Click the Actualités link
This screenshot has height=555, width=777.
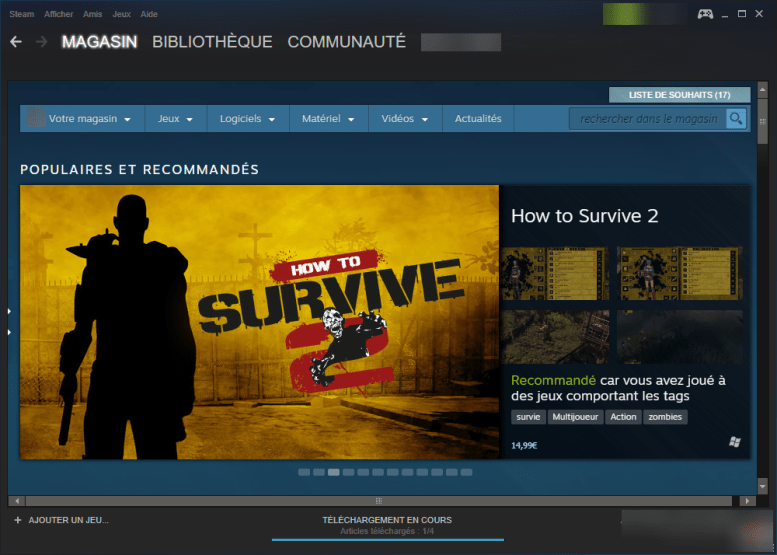[478, 119]
